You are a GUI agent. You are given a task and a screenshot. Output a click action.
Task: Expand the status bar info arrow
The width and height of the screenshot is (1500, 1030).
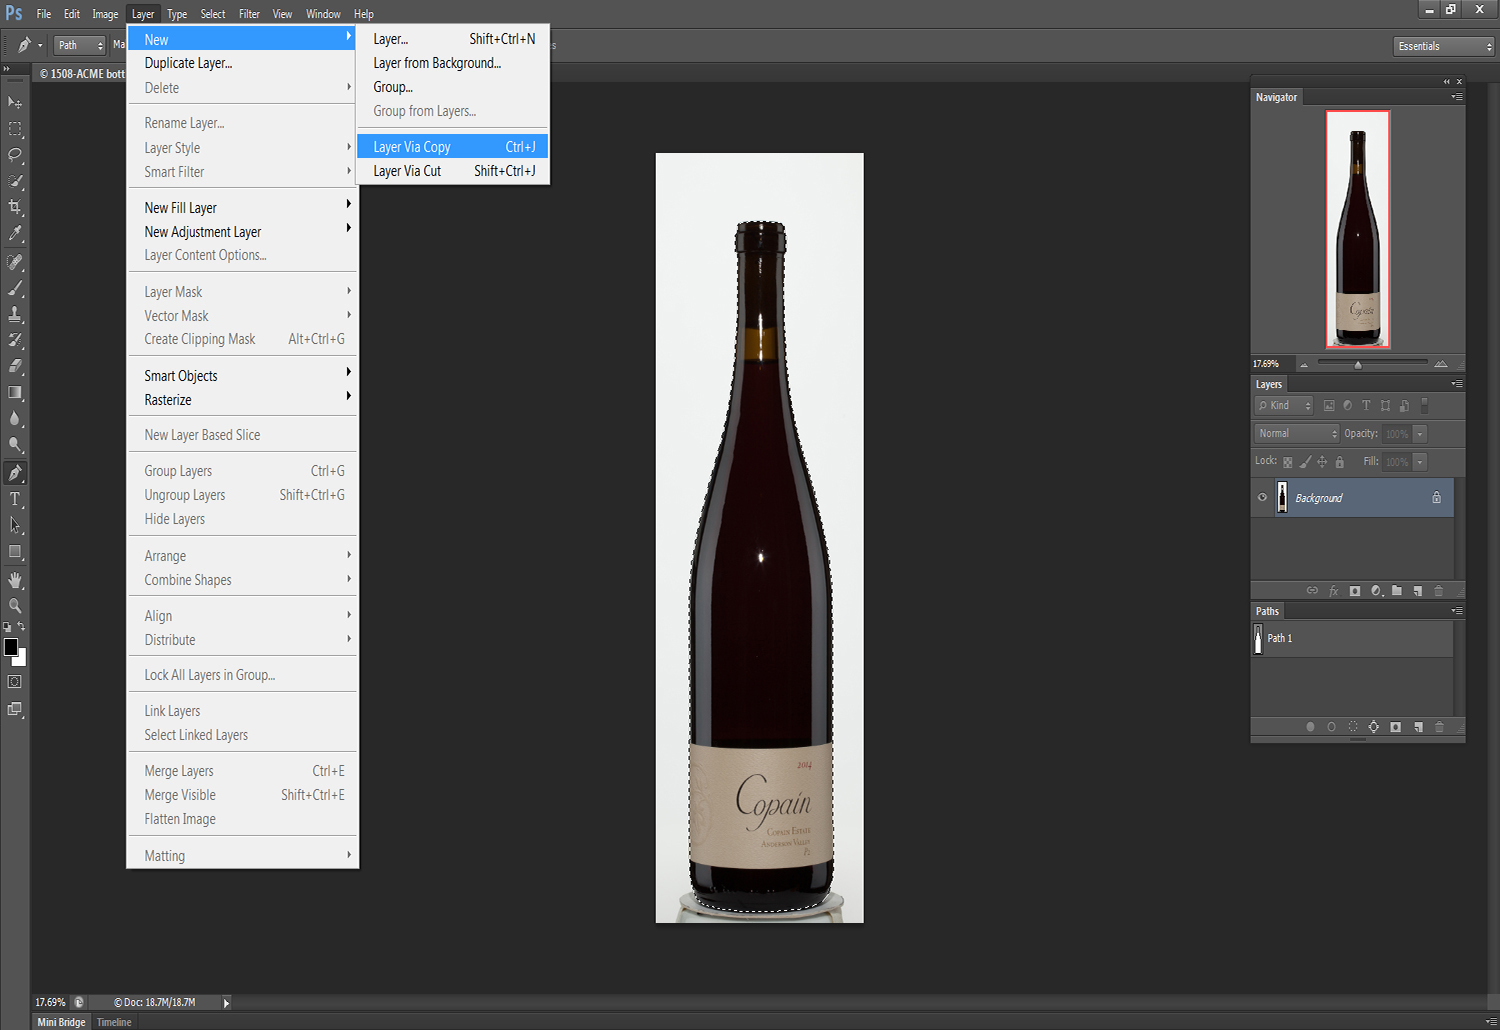226,1002
